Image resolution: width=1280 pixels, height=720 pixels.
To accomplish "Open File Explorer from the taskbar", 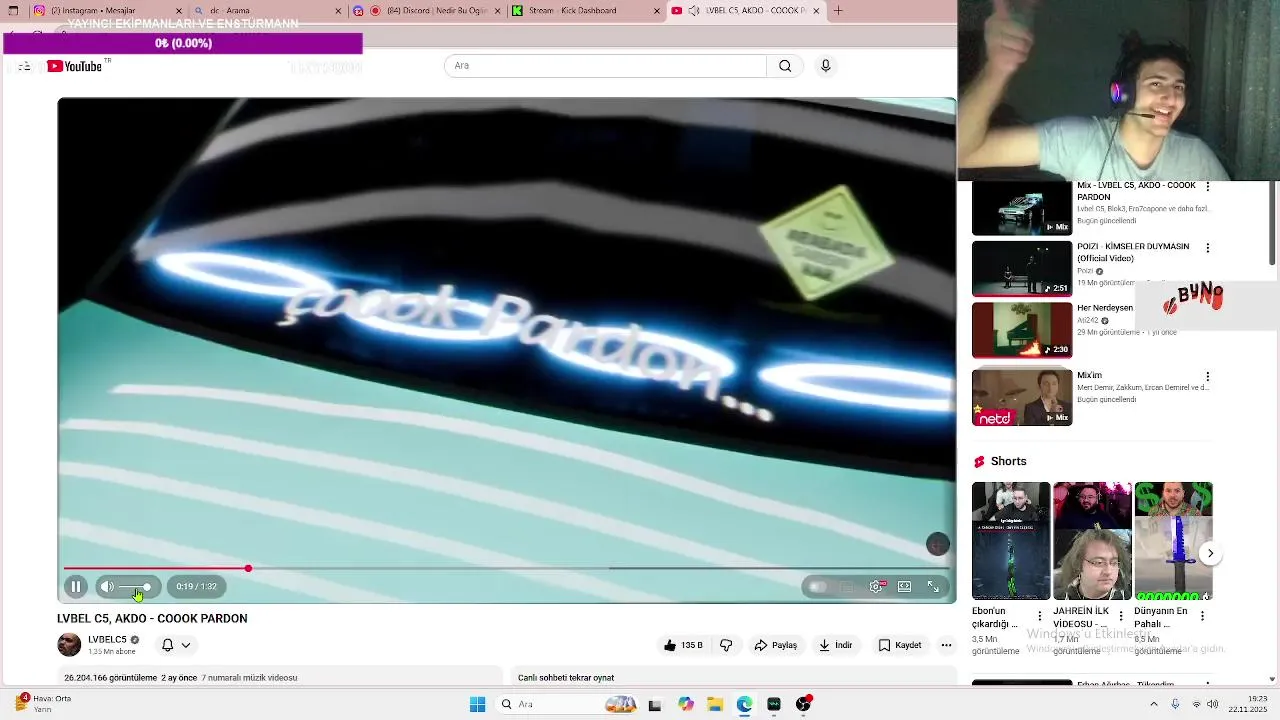I will click(x=715, y=704).
